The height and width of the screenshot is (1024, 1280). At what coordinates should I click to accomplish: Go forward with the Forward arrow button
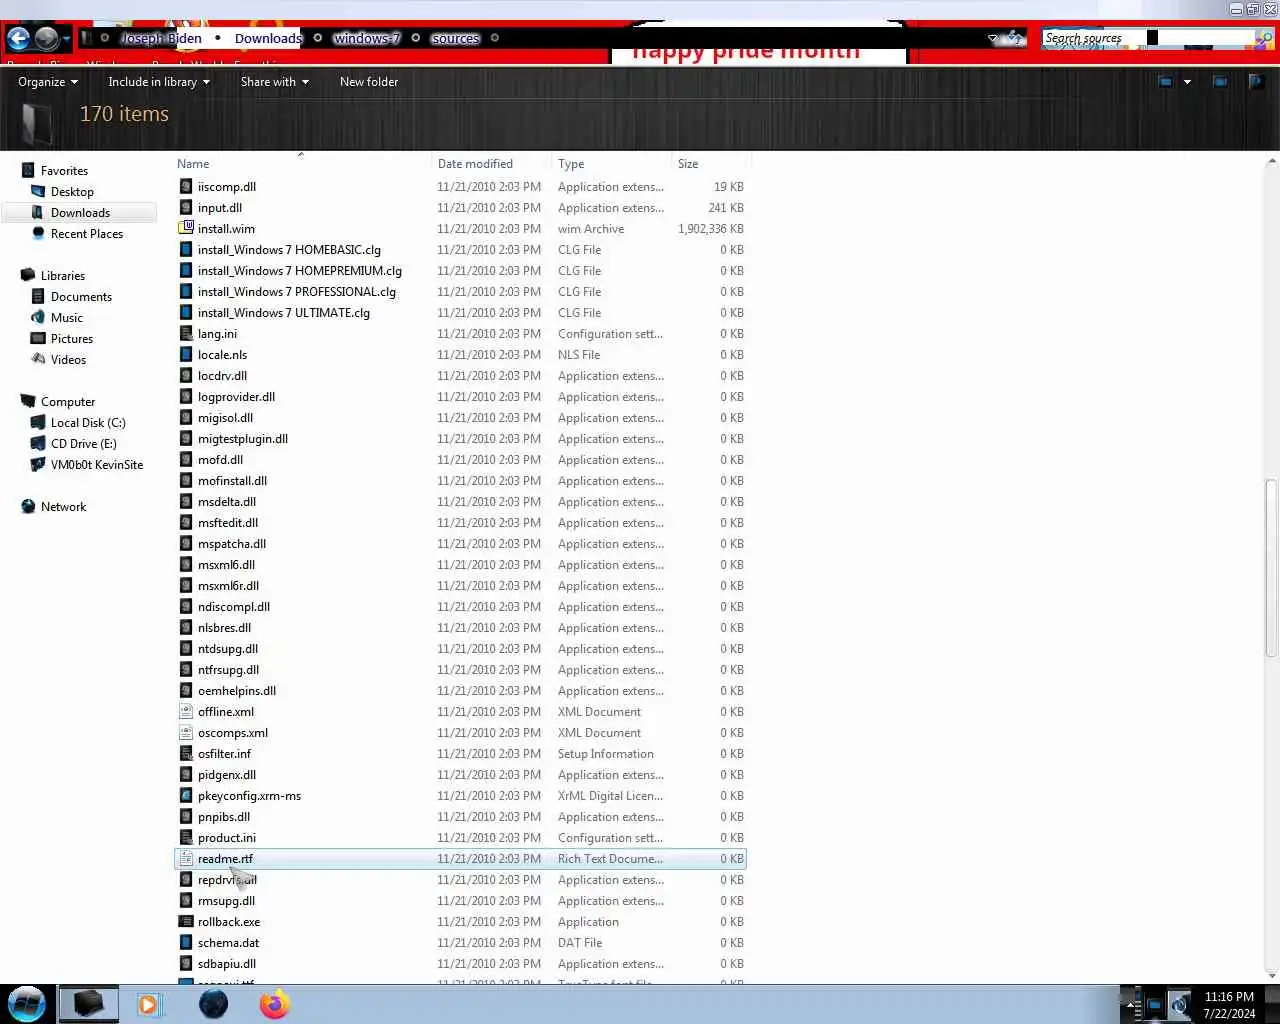pos(46,39)
